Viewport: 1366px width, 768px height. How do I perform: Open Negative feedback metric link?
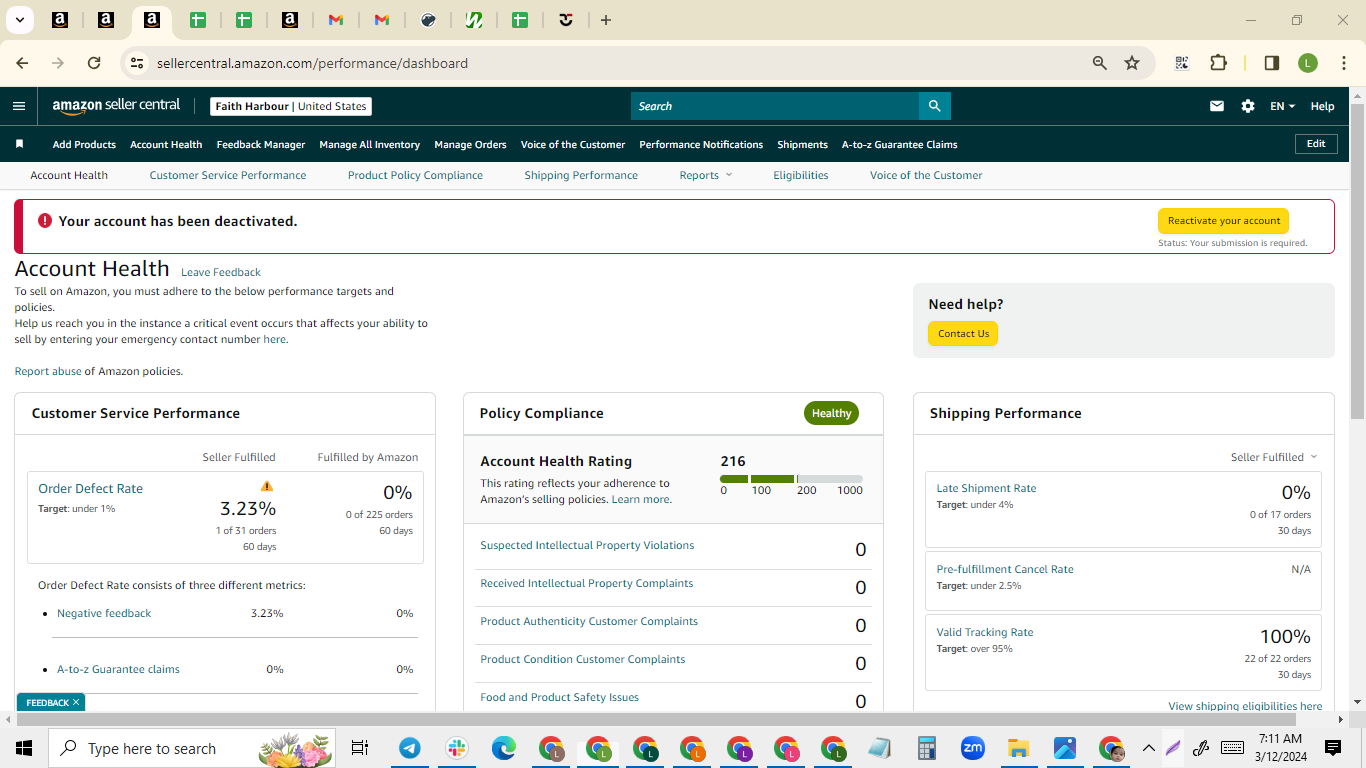[x=104, y=613]
